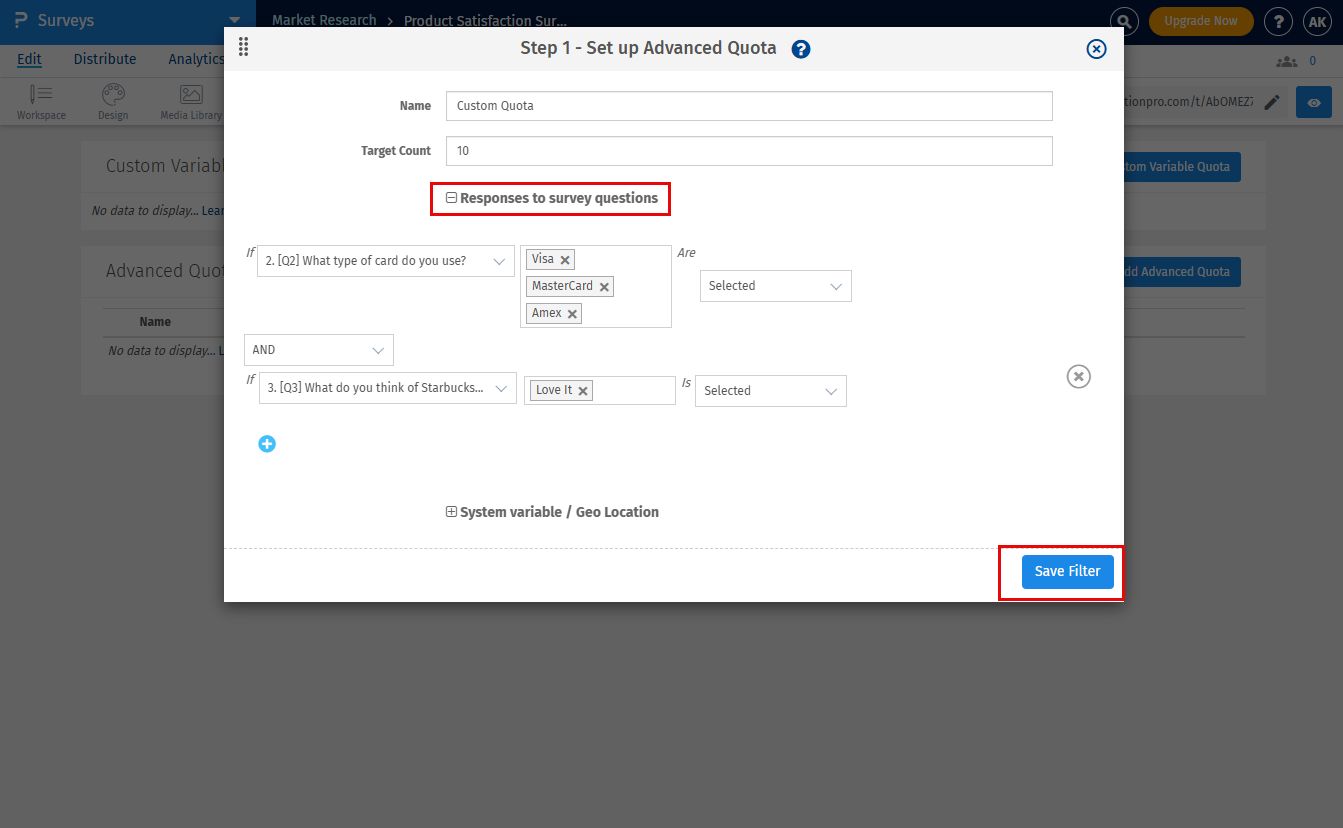Viewport: 1343px width, 828px height.
Task: Click the drag handle in the dialog corner
Action: (x=243, y=46)
